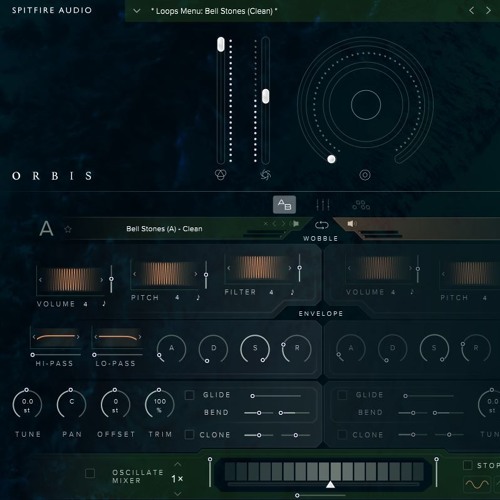
Task: Select the sine wave shape icon
Action: coord(477,484)
